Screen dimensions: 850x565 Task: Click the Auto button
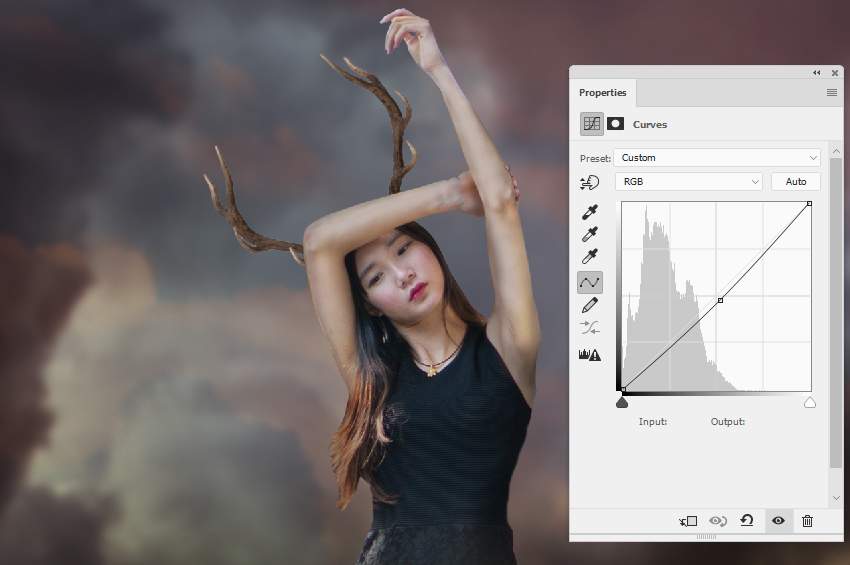(796, 182)
